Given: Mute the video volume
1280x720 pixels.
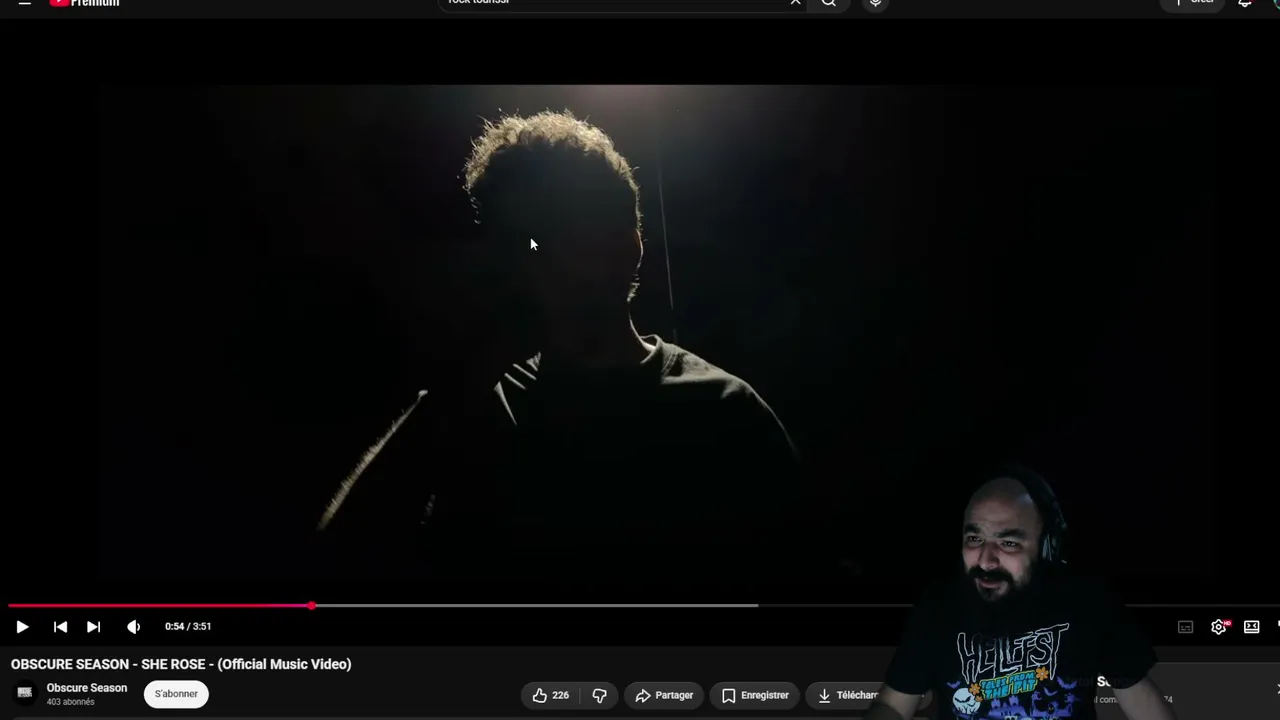Looking at the screenshot, I should click(133, 627).
